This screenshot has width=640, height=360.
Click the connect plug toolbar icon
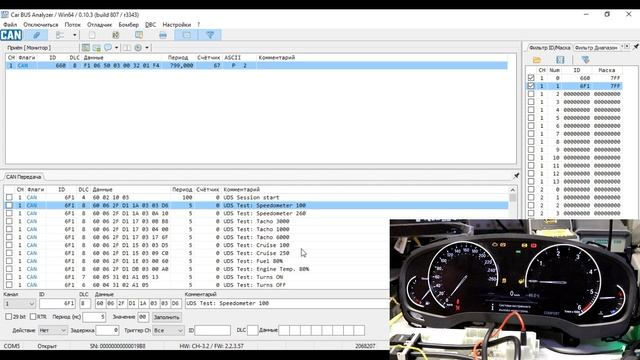36,35
